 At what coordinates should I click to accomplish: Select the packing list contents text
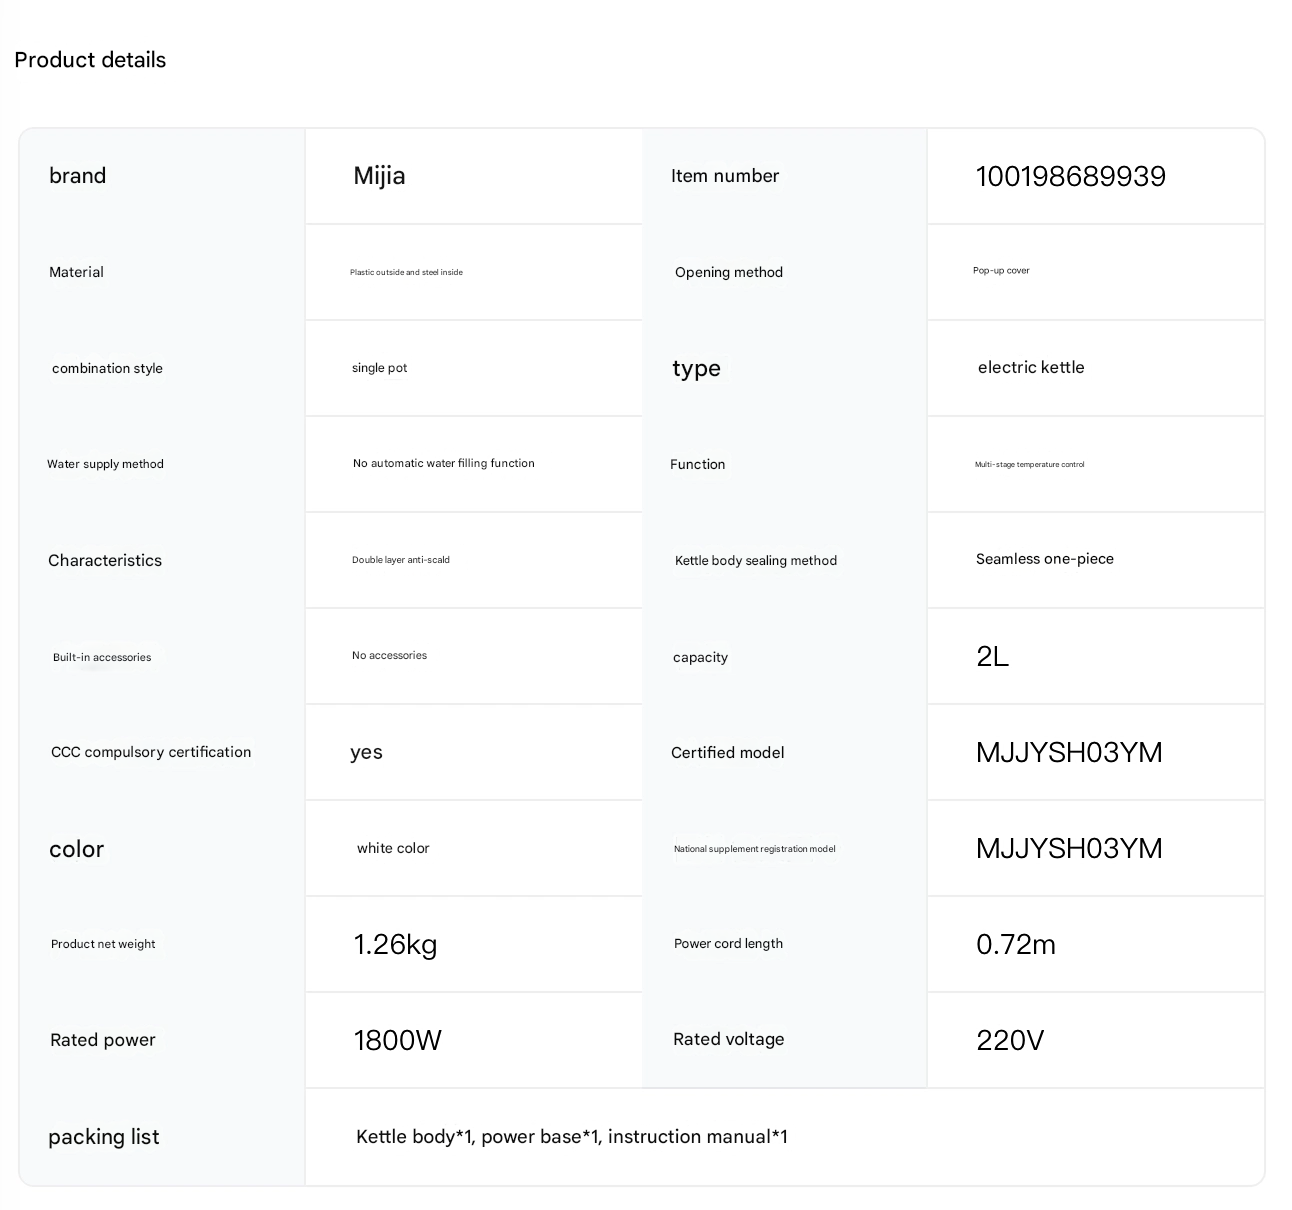(x=571, y=1136)
